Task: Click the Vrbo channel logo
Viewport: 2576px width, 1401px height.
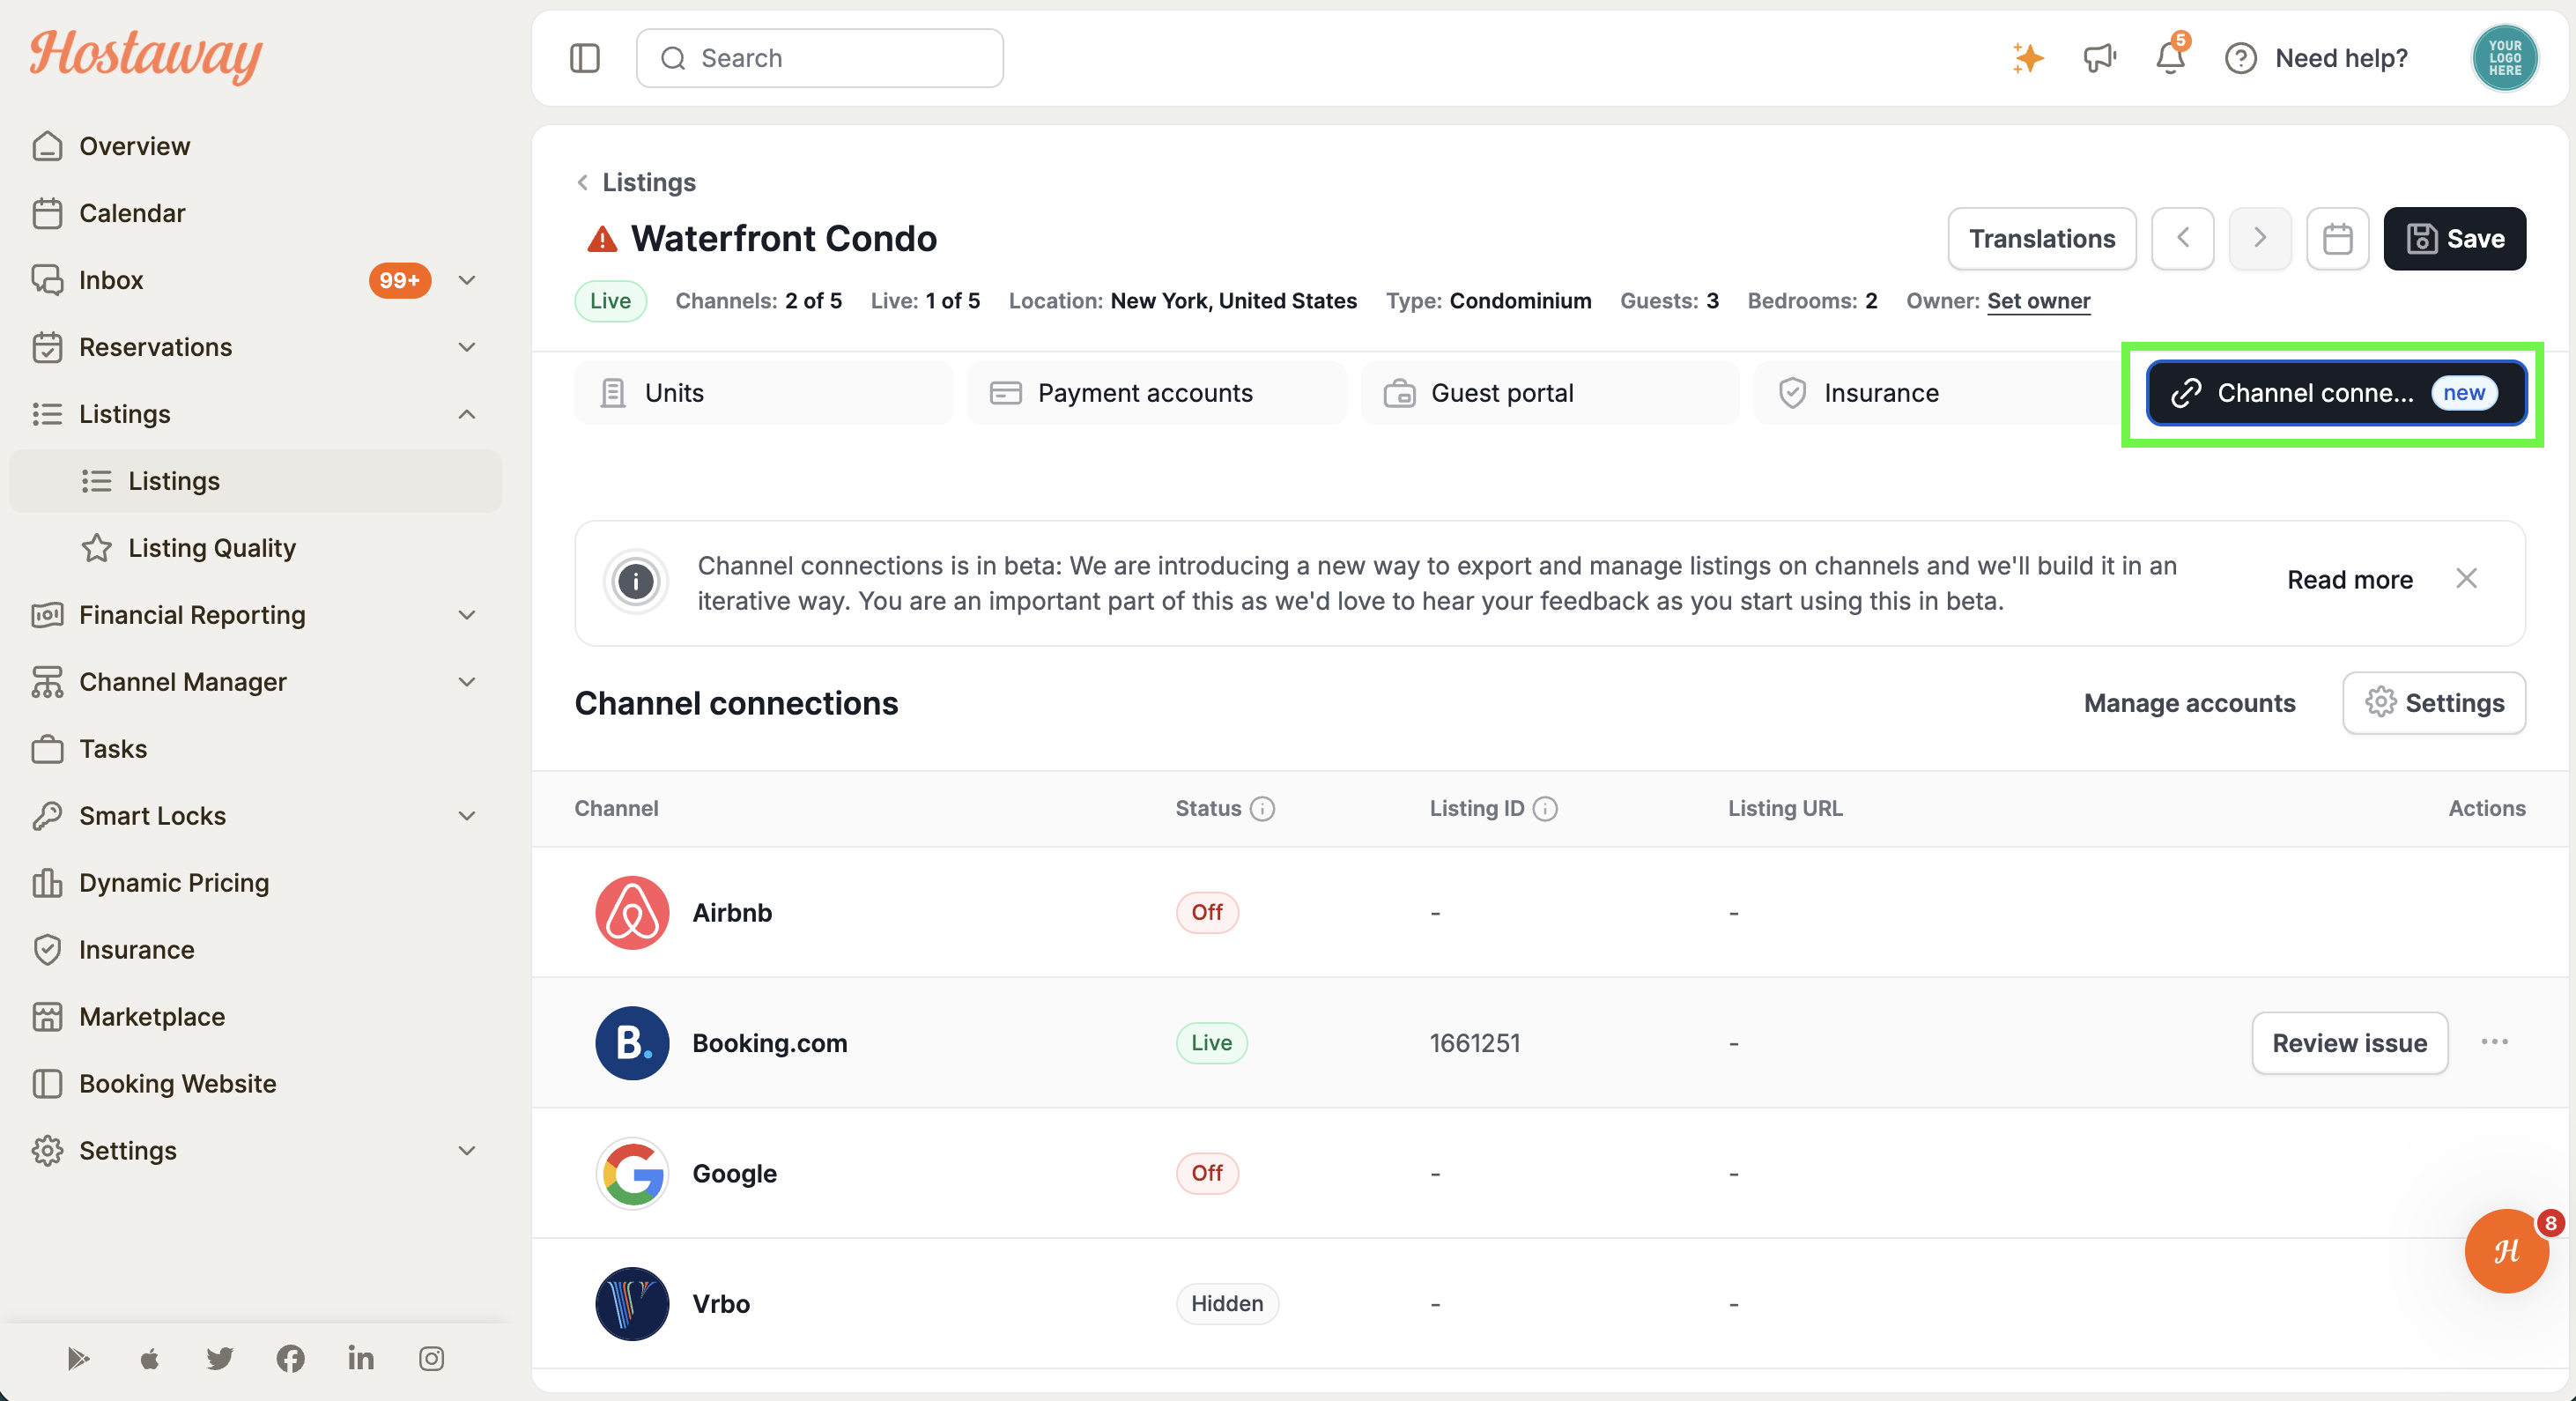Action: click(x=632, y=1304)
